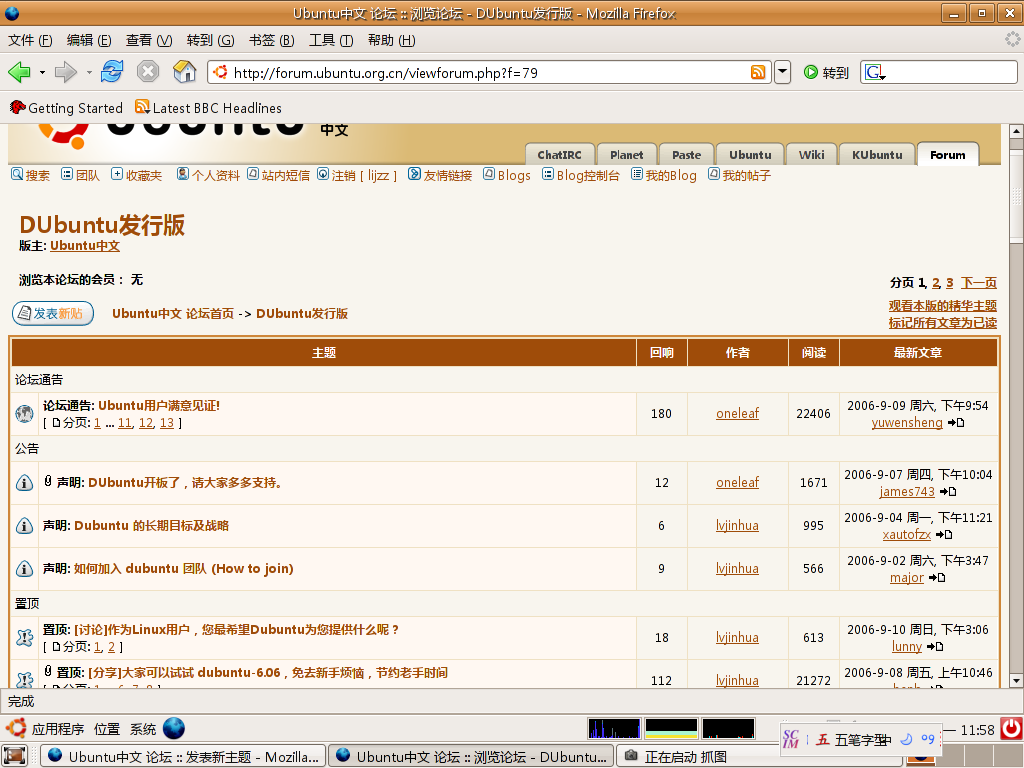Screen dimensions: 1024x768
Task: Log out via 注销 [ lijzz ]
Action: point(357,175)
